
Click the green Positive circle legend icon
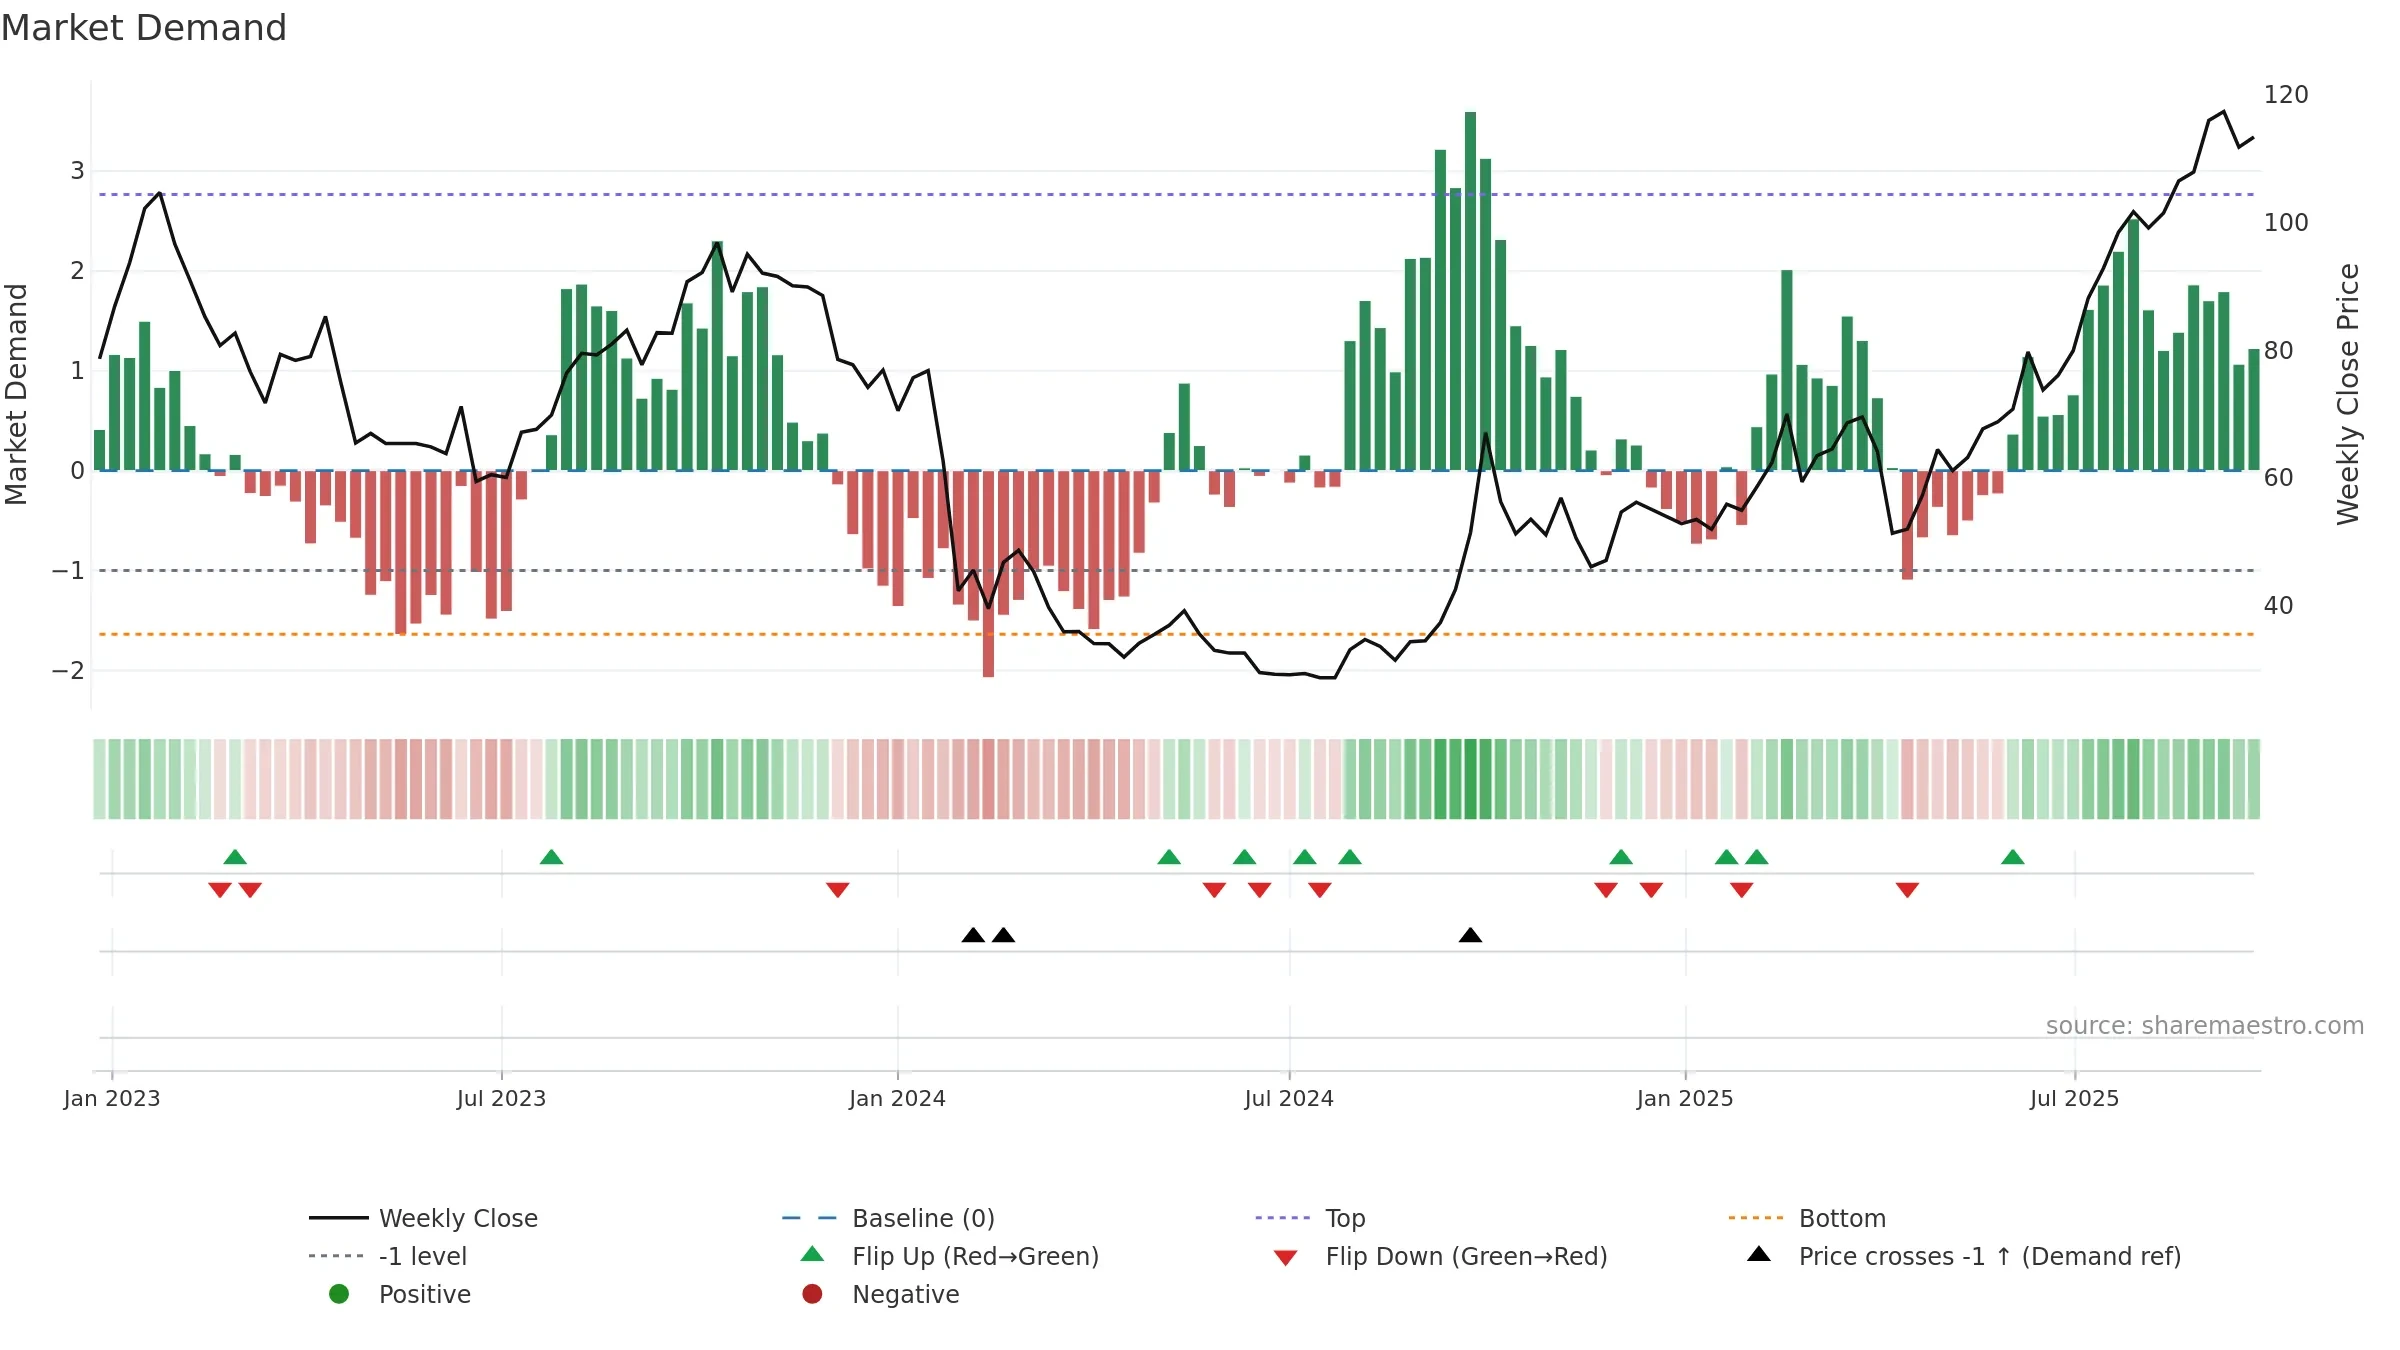pyautogui.click(x=339, y=1294)
